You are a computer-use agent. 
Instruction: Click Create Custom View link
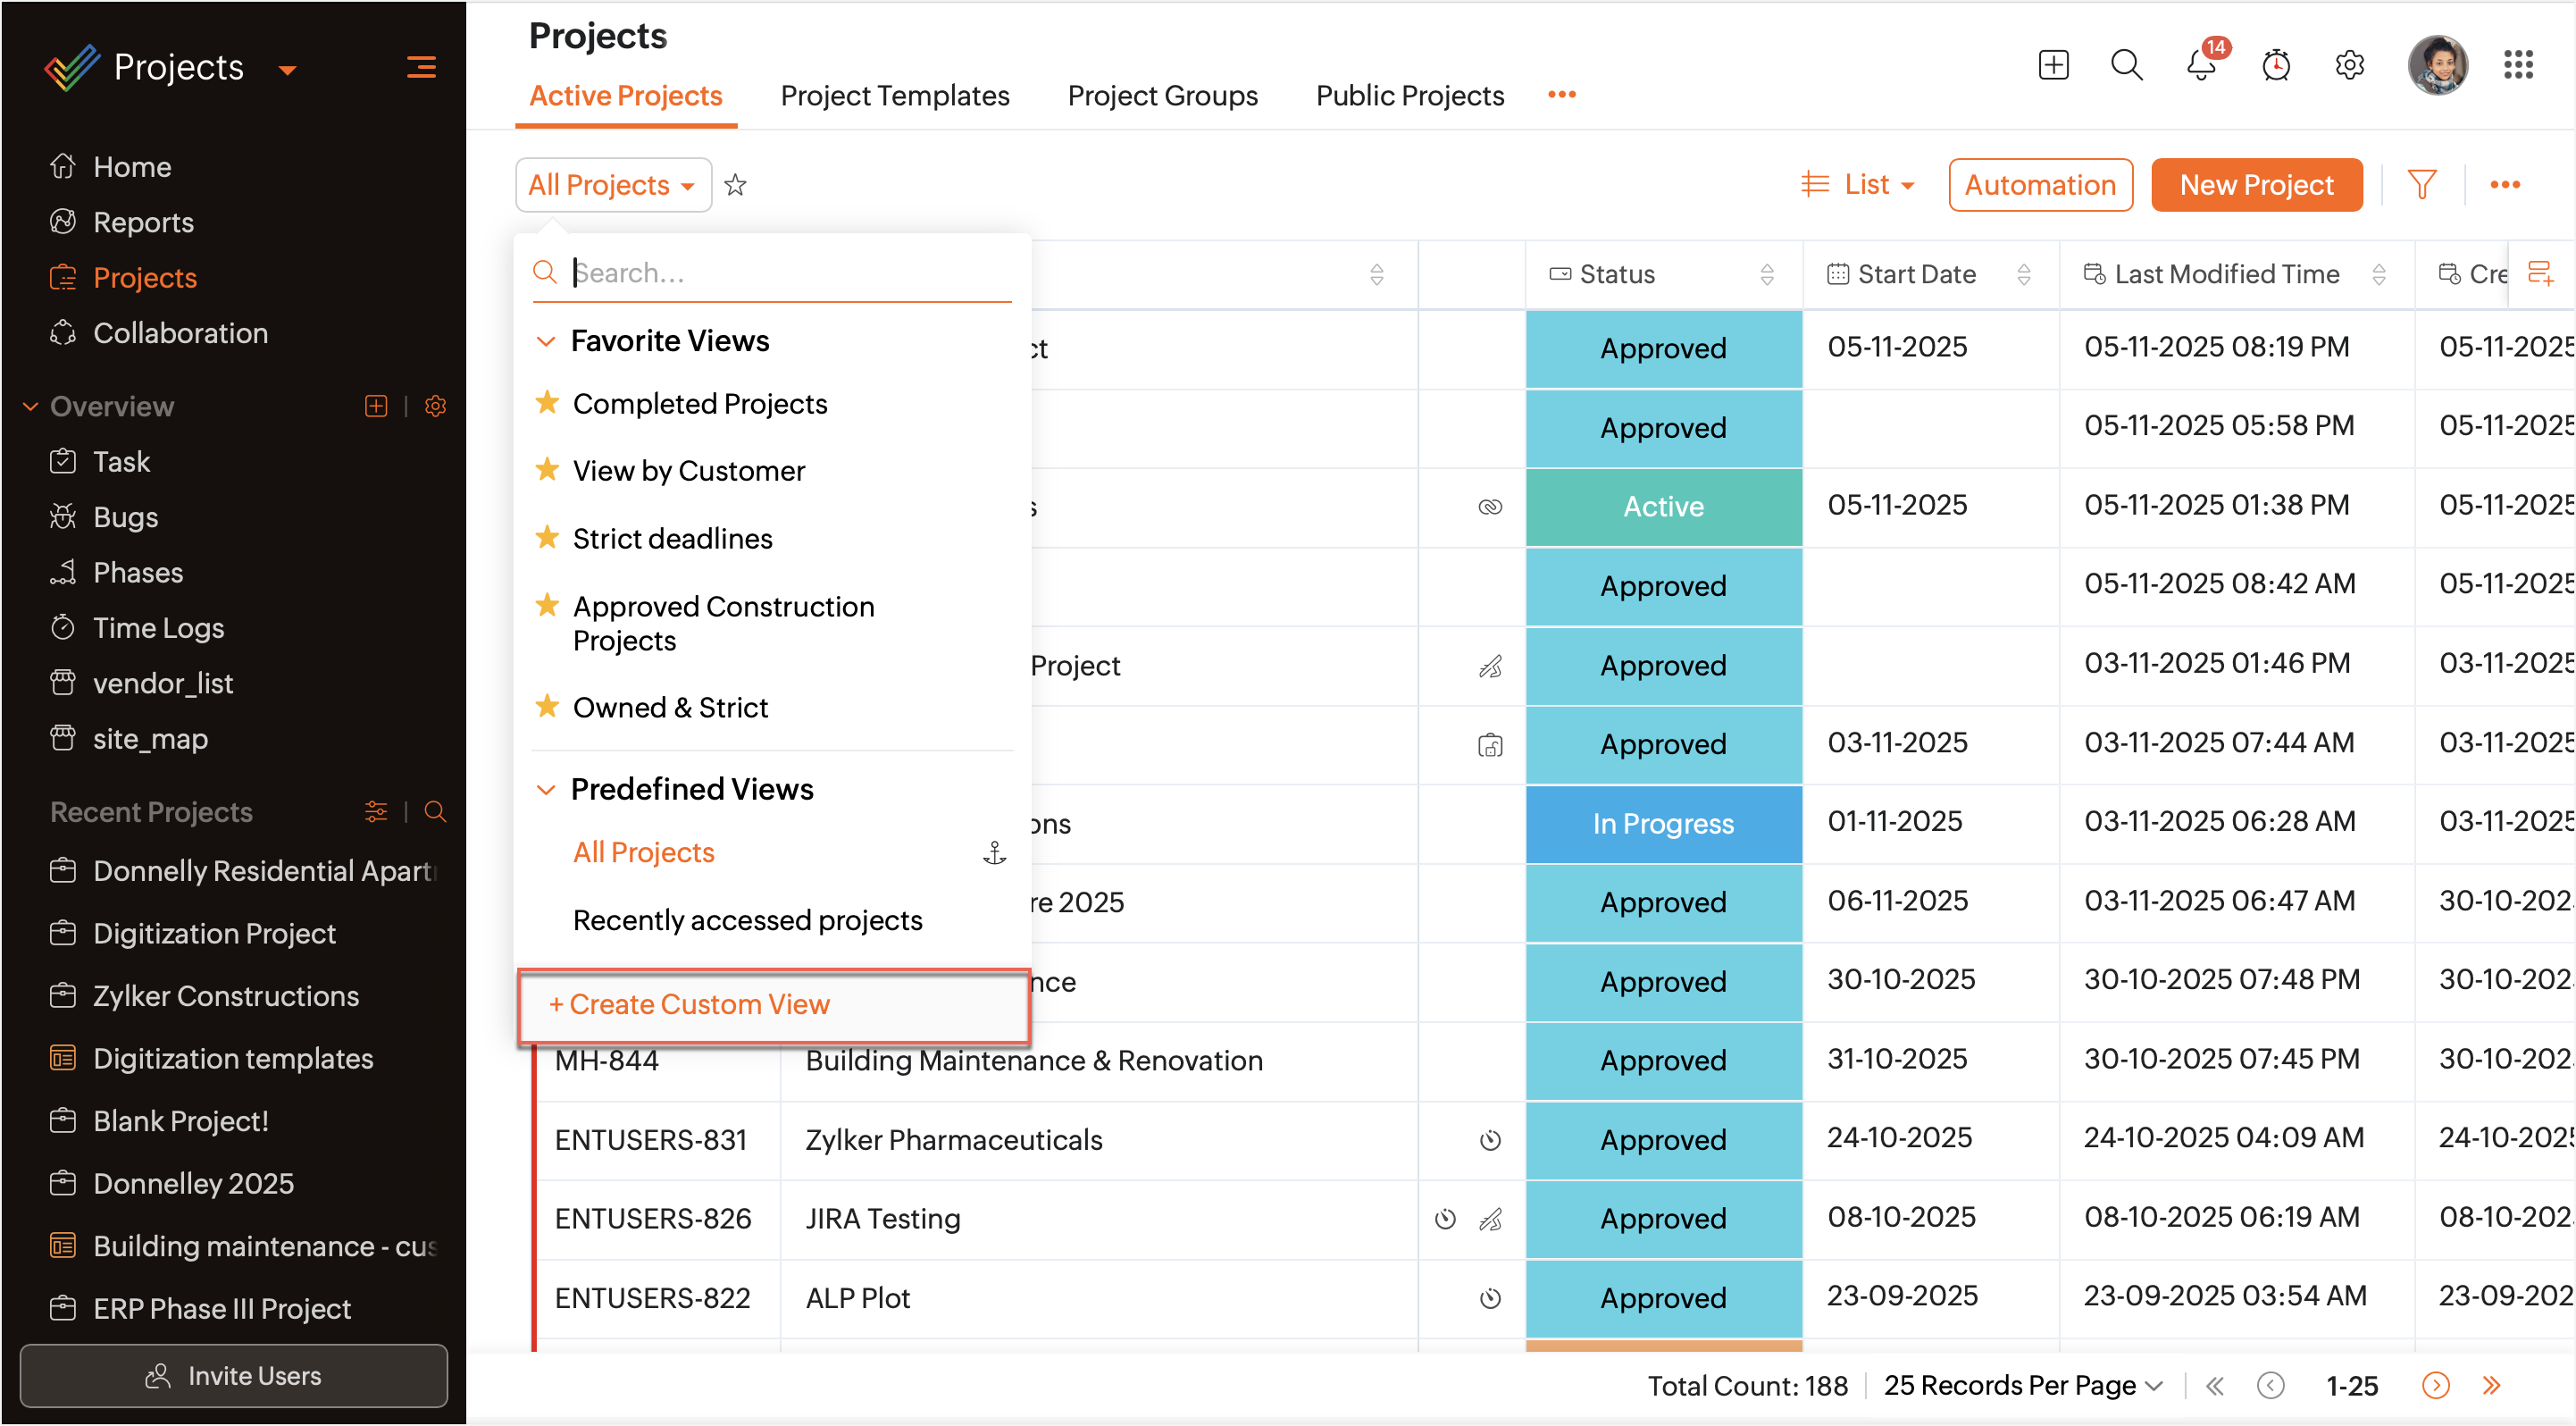tap(690, 1004)
